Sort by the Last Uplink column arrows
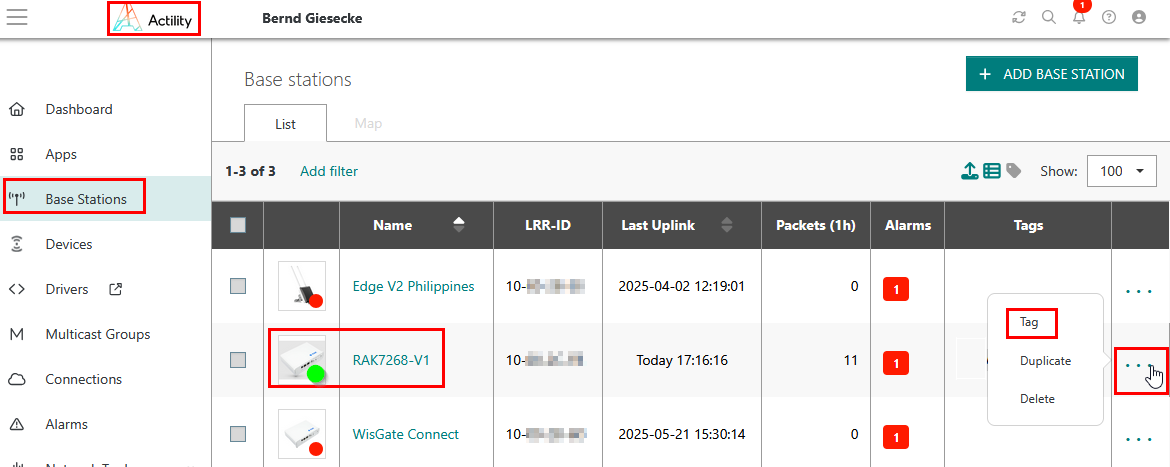Image resolution: width=1170 pixels, height=467 pixels. (728, 225)
